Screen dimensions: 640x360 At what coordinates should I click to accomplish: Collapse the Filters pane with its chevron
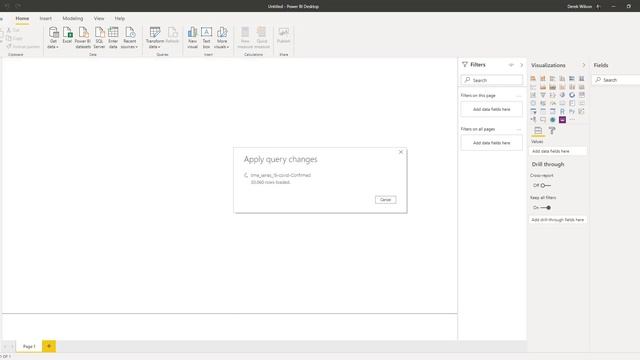coord(521,65)
